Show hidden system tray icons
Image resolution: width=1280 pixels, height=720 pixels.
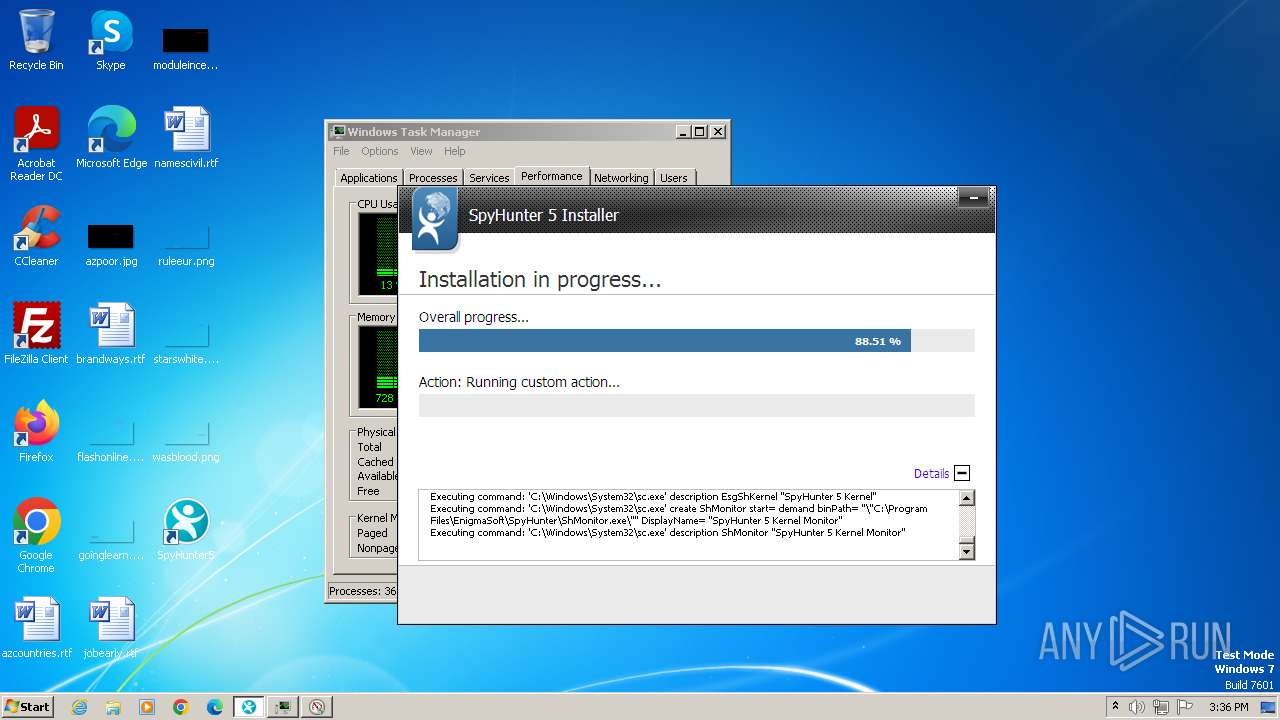pos(1115,707)
